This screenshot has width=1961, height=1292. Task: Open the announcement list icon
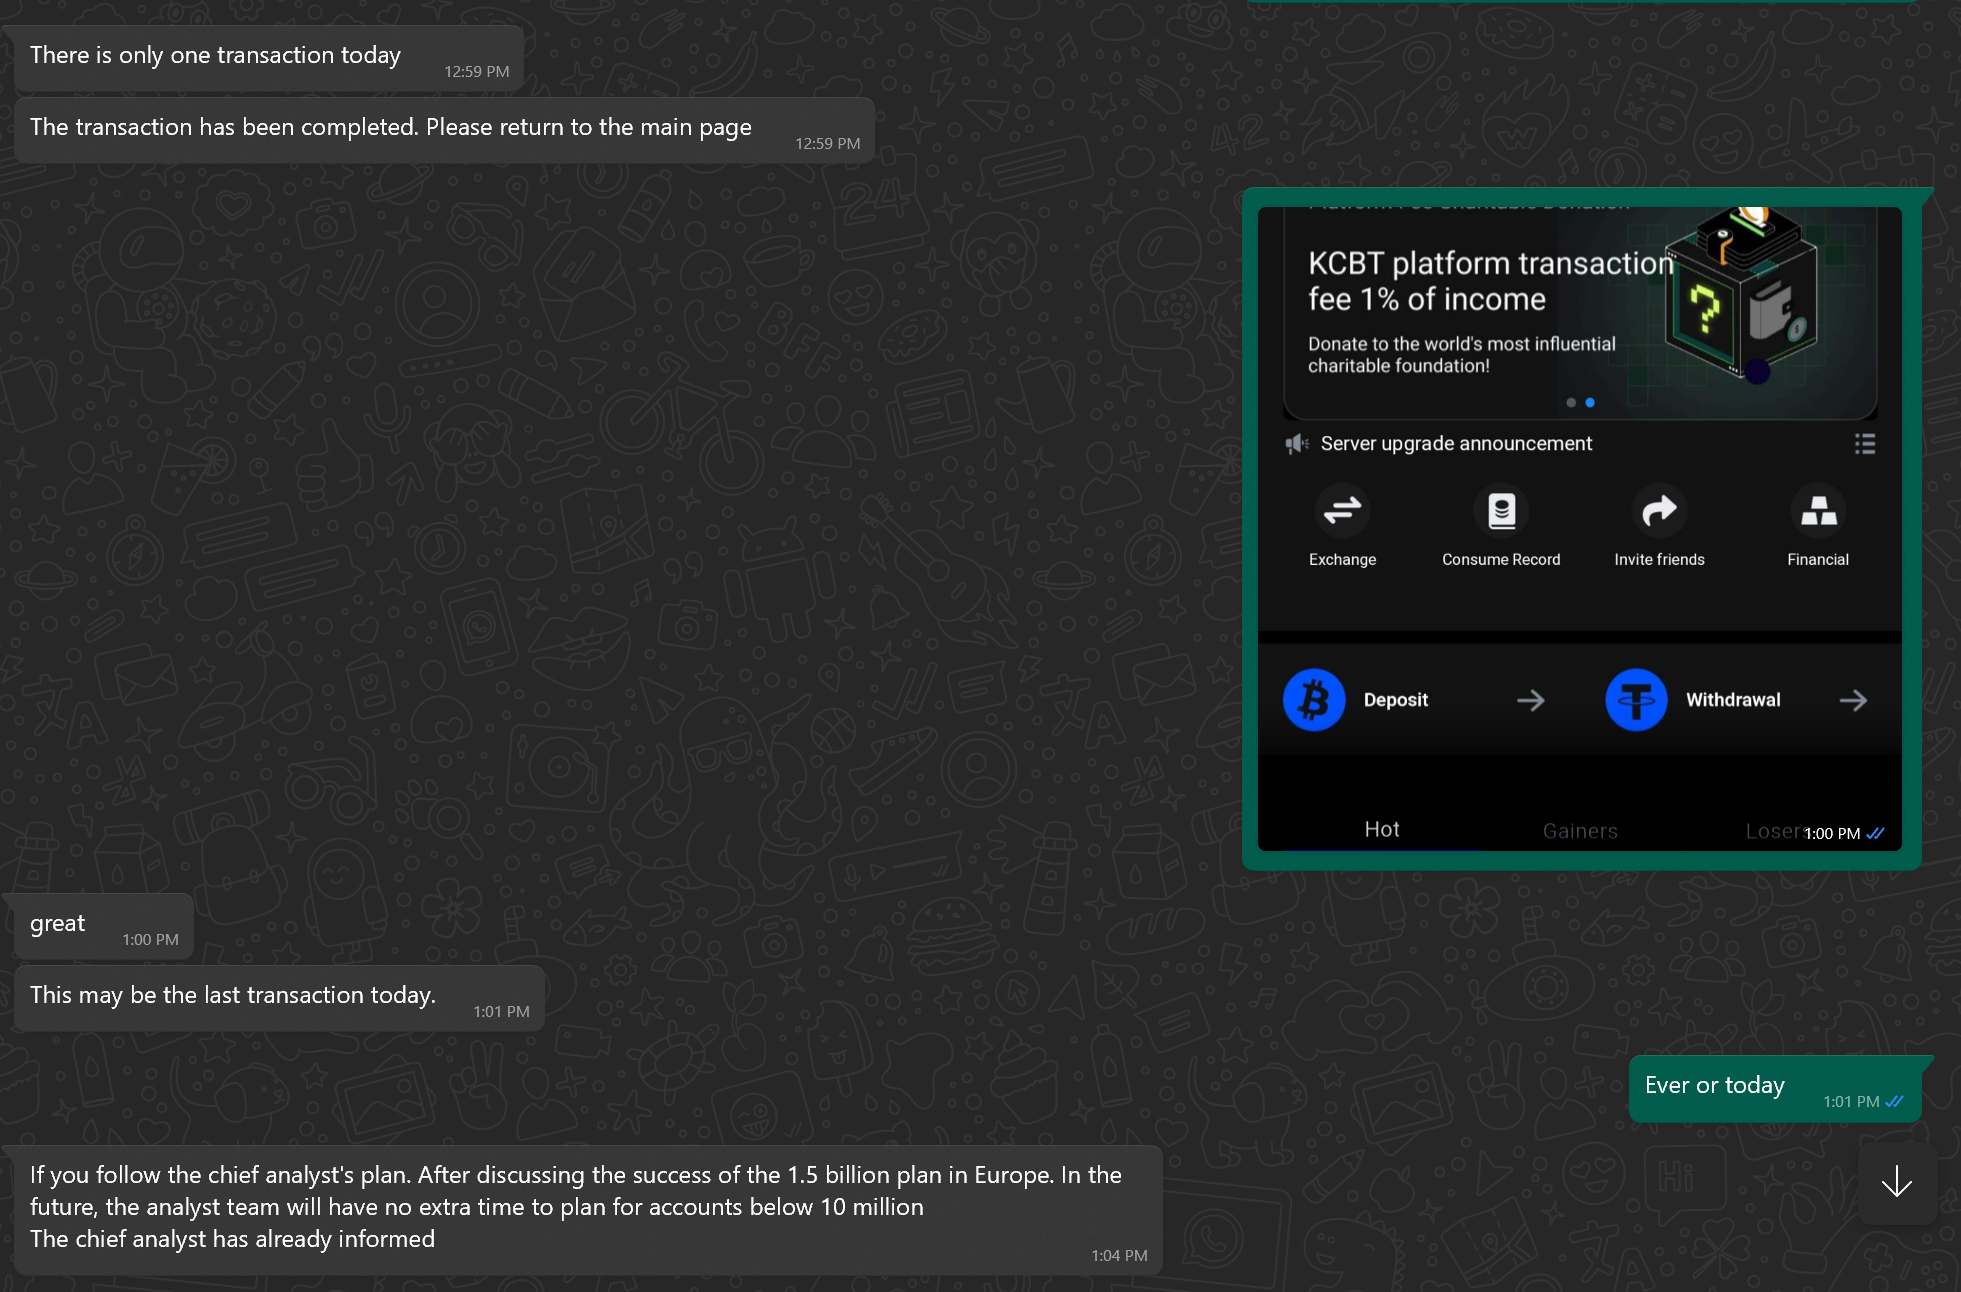tap(1864, 444)
